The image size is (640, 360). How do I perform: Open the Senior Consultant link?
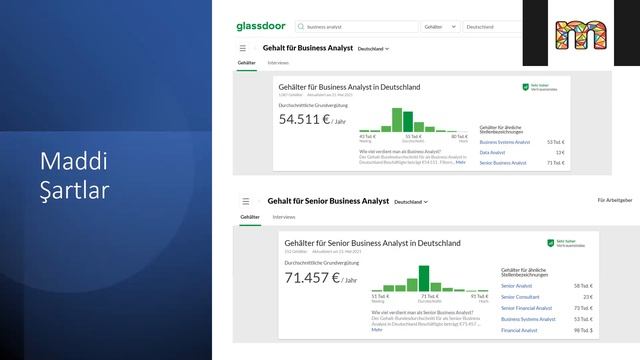[520, 297]
